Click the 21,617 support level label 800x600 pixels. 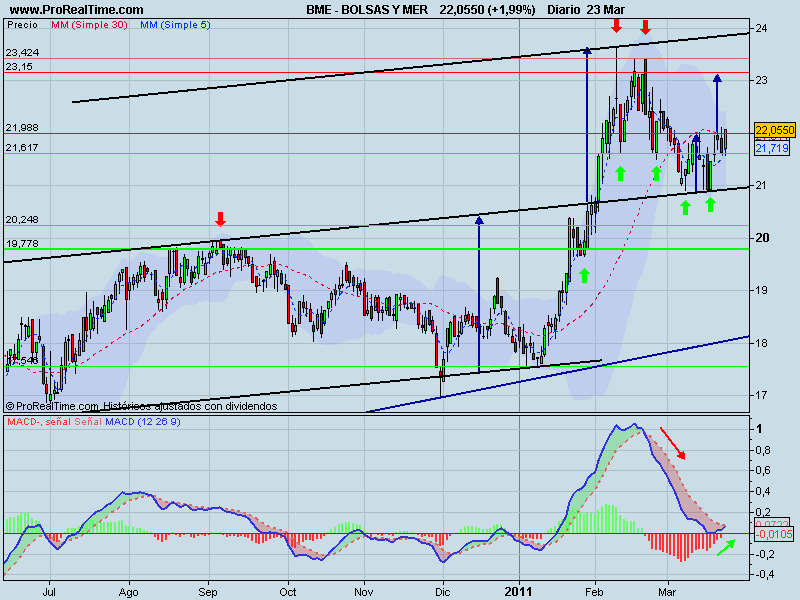22,147
